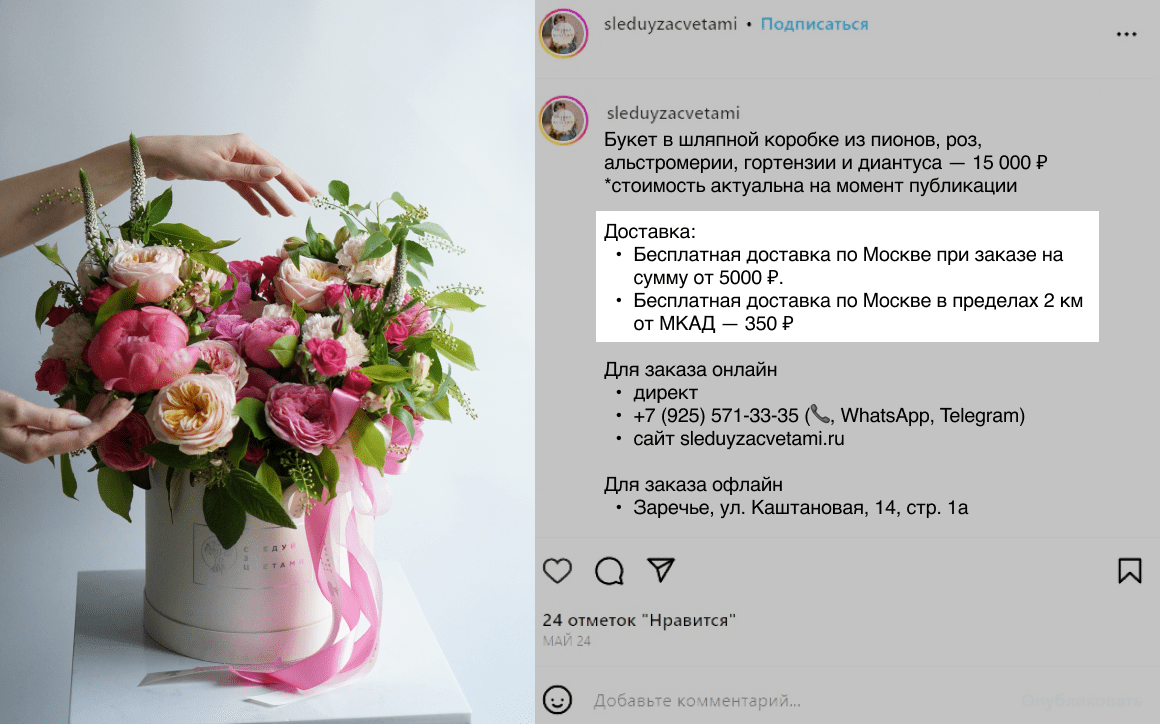Open sleduyzacvetami username above caption

672,113
